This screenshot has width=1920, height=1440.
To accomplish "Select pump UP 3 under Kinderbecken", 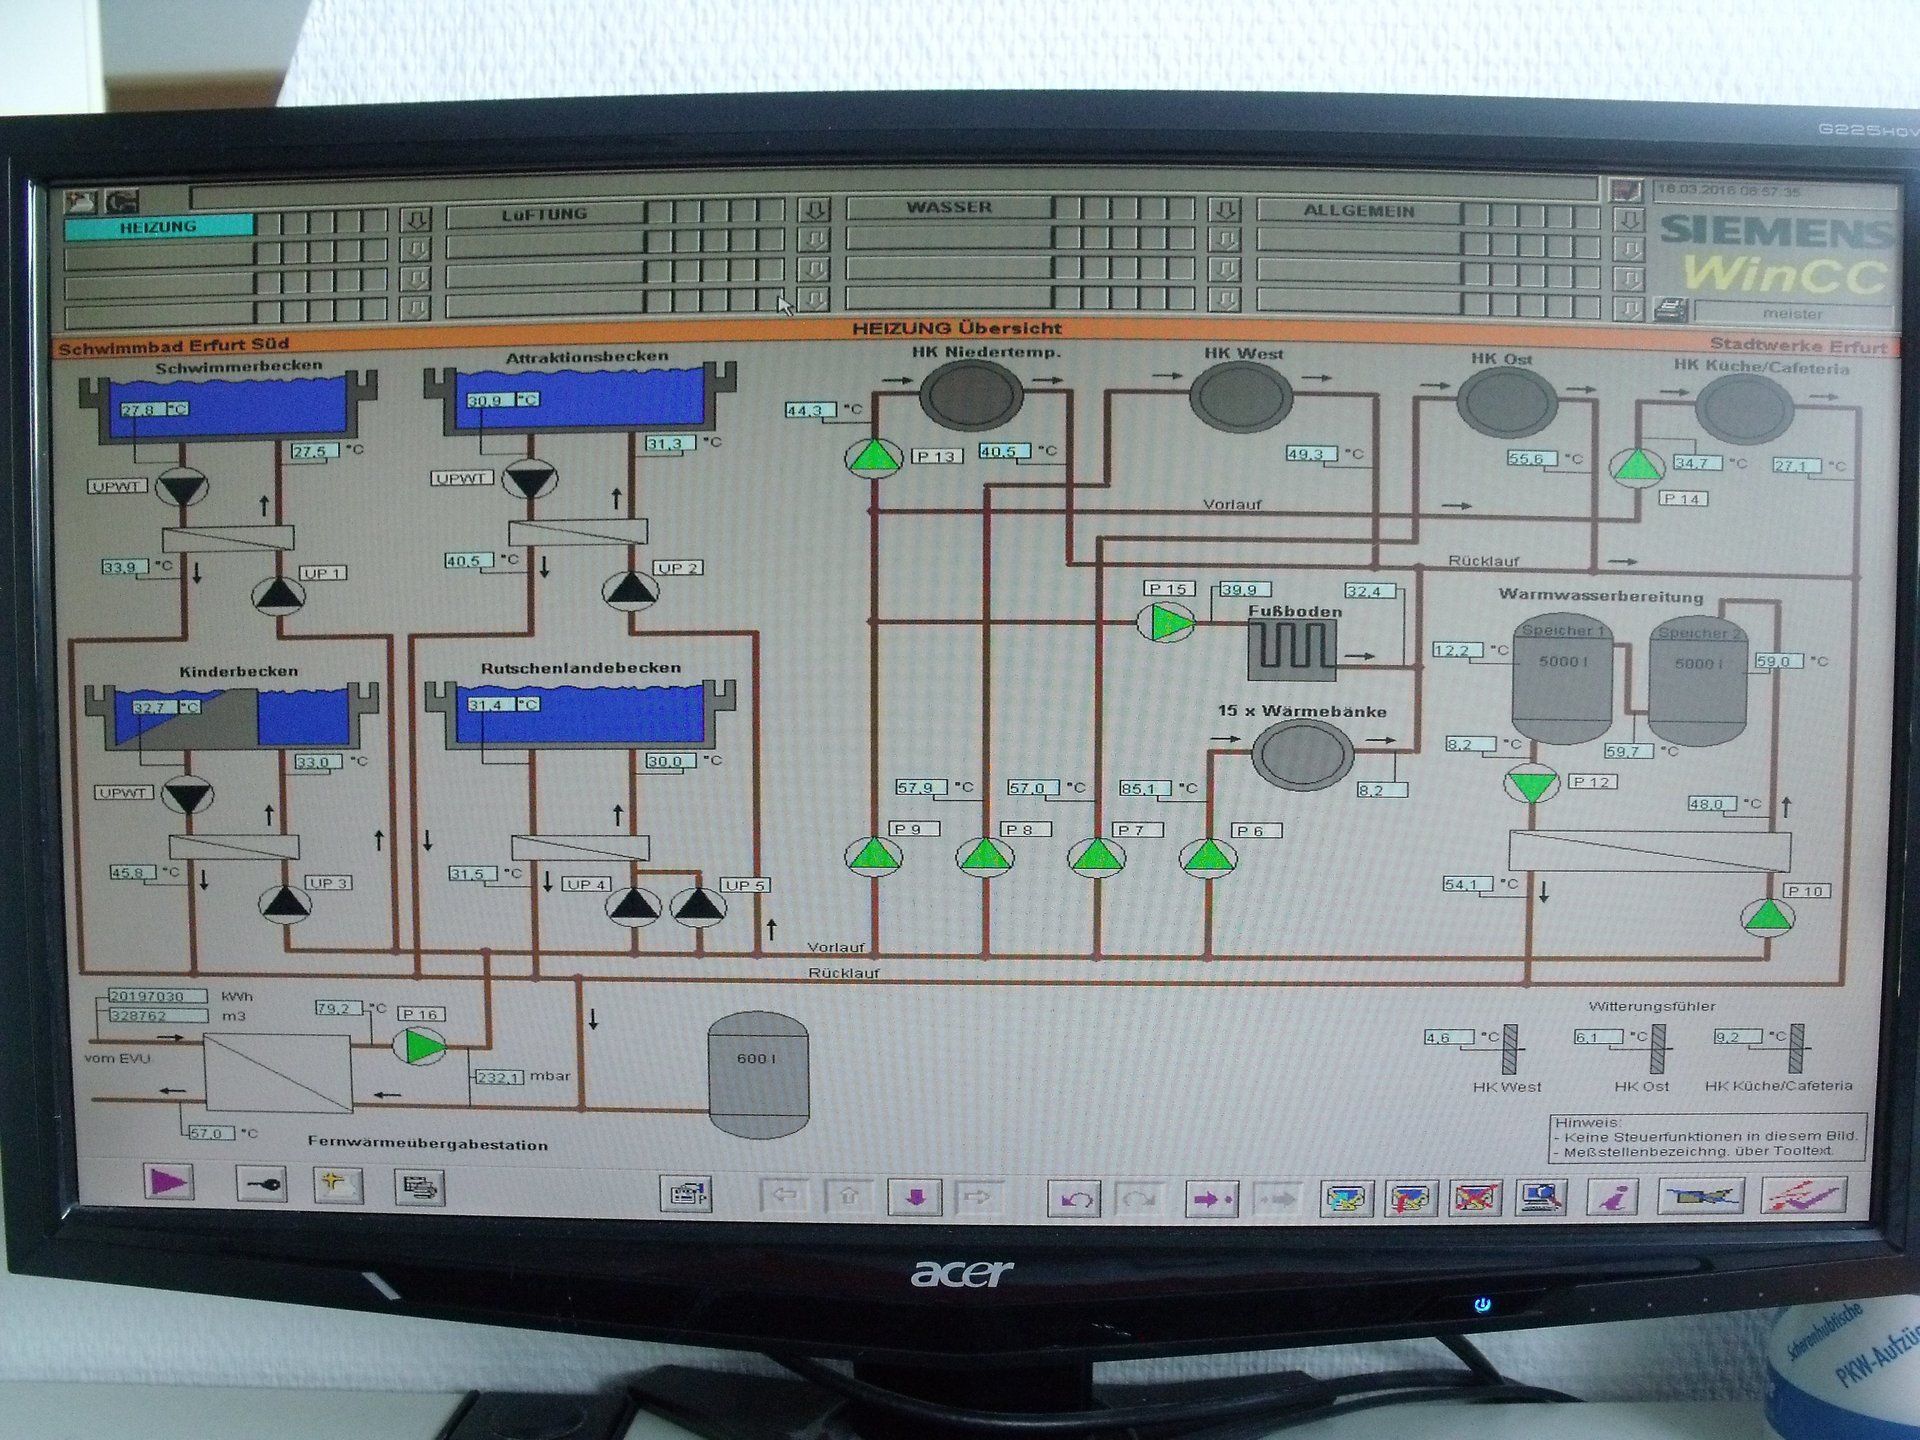I will [x=286, y=904].
